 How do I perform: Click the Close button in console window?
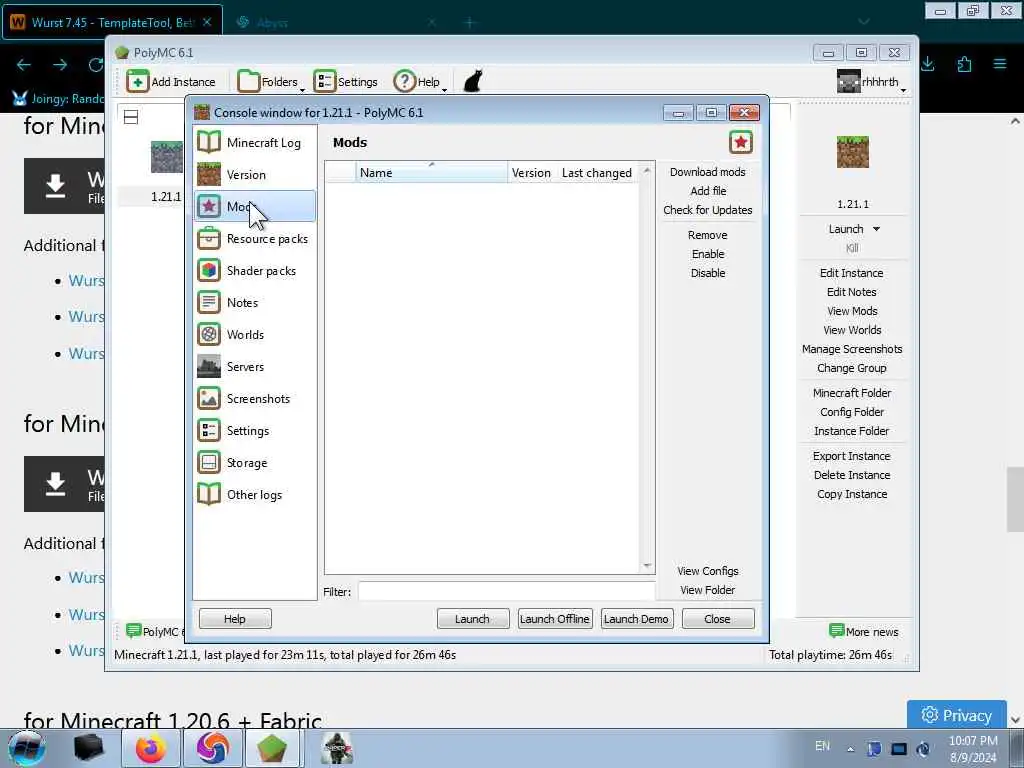(717, 618)
